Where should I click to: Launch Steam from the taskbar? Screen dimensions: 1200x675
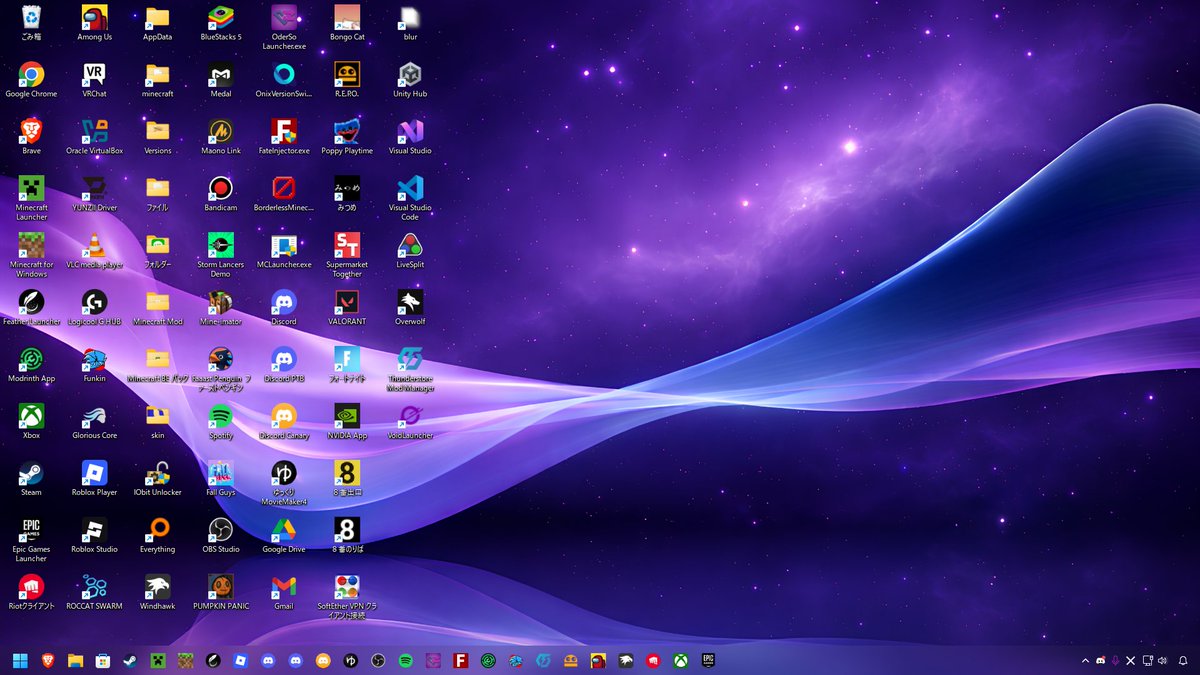point(129,660)
